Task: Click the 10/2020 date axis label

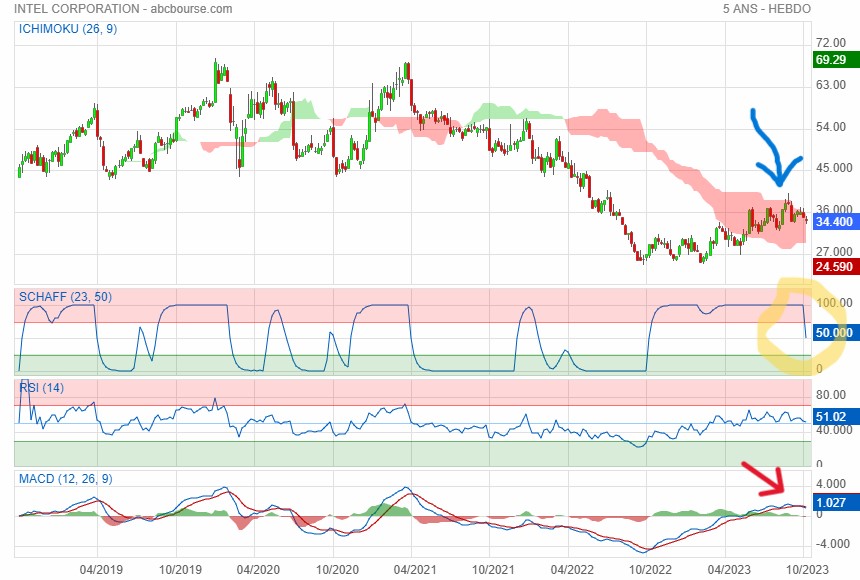Action: pyautogui.click(x=337, y=569)
